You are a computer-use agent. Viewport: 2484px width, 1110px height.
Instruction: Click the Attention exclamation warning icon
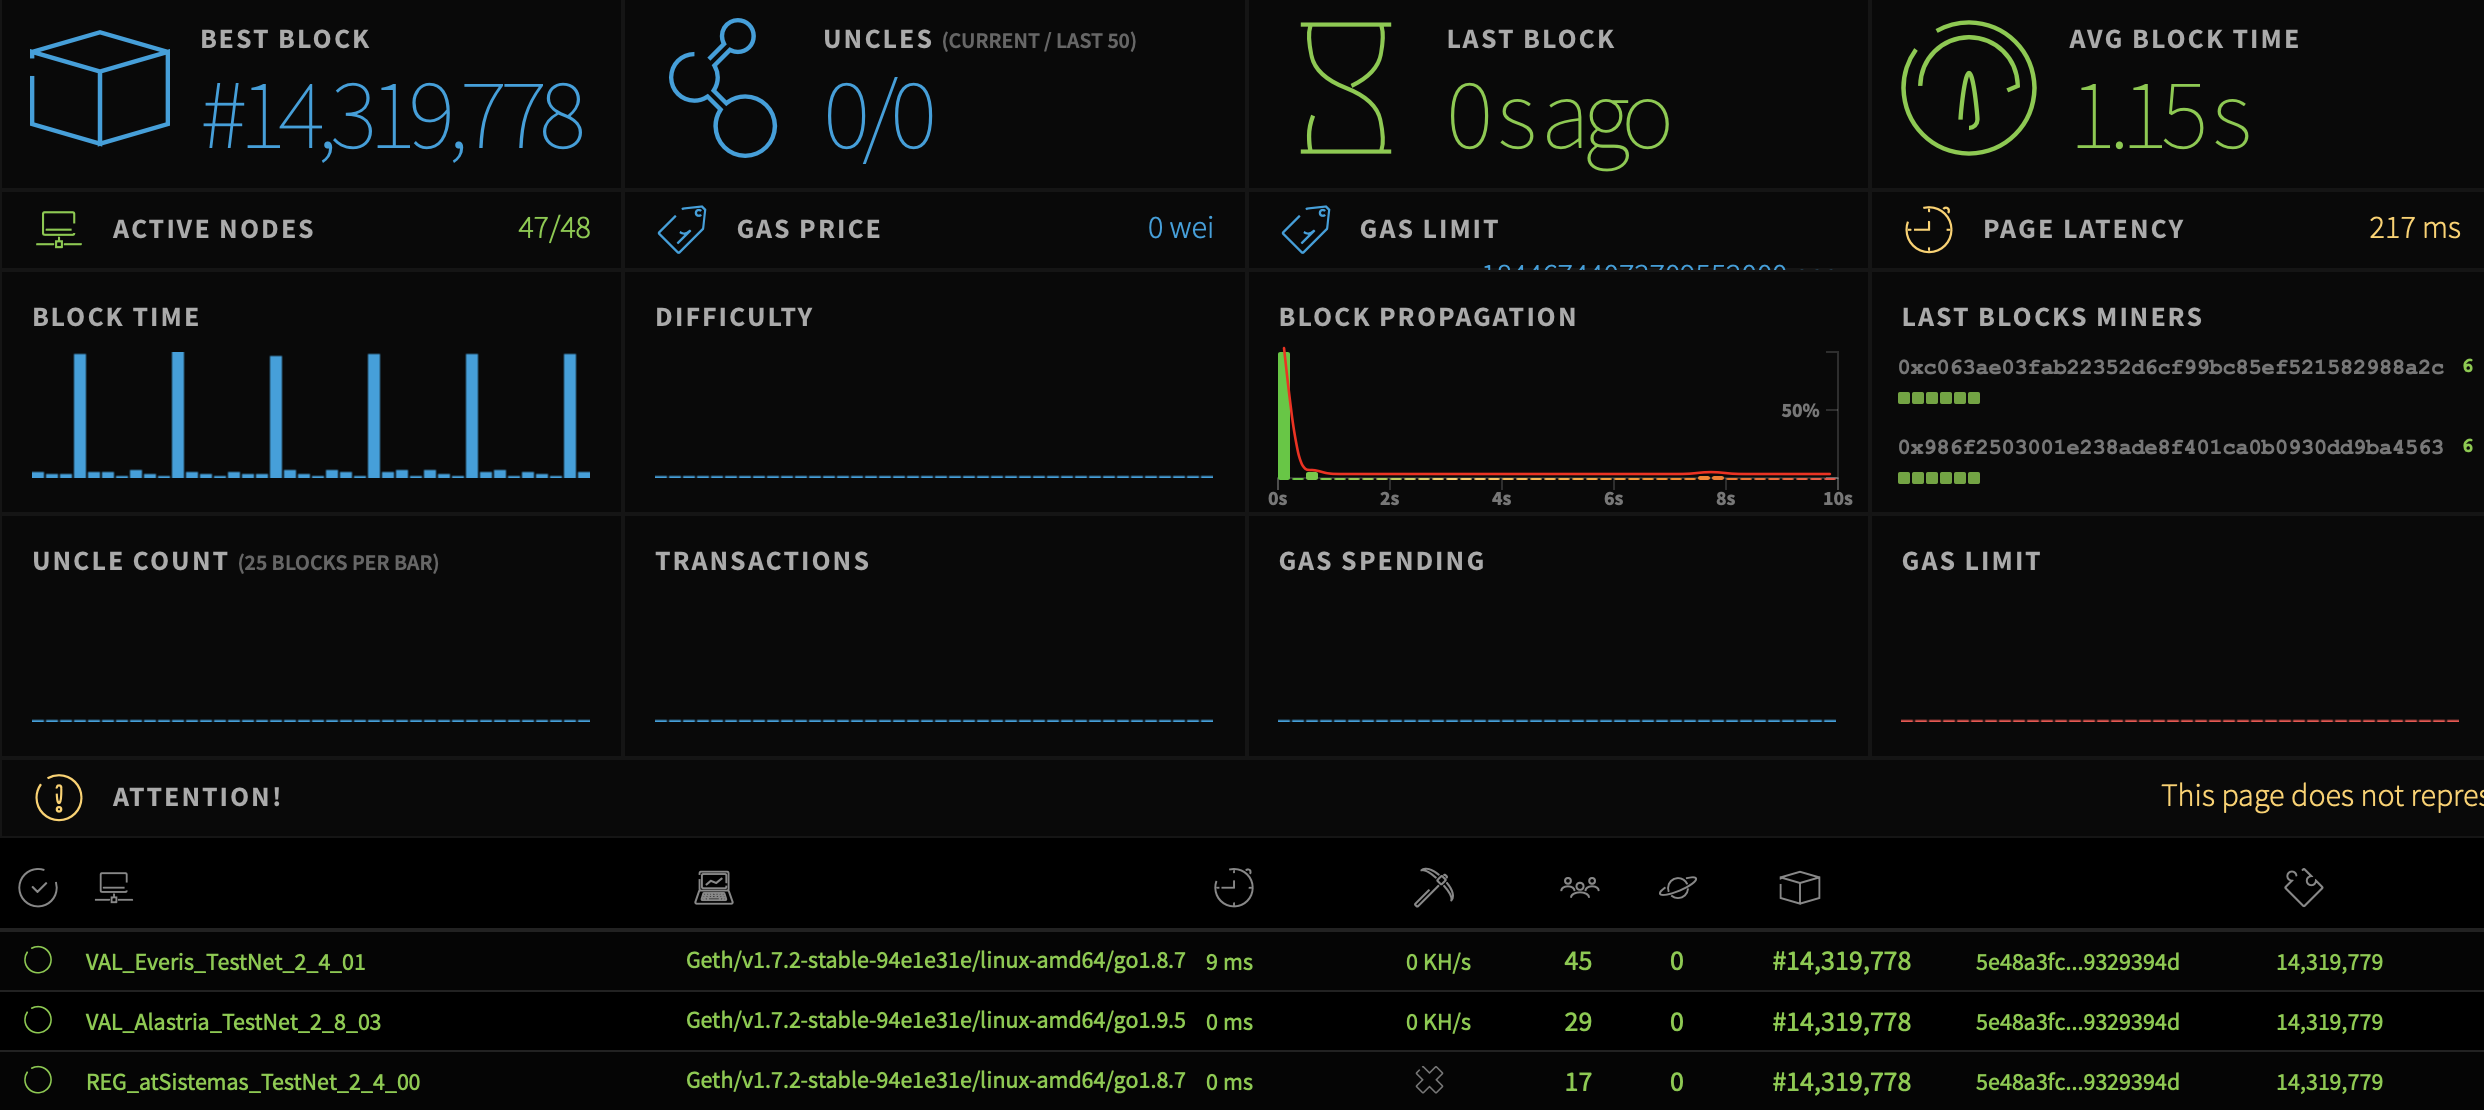coord(58,797)
